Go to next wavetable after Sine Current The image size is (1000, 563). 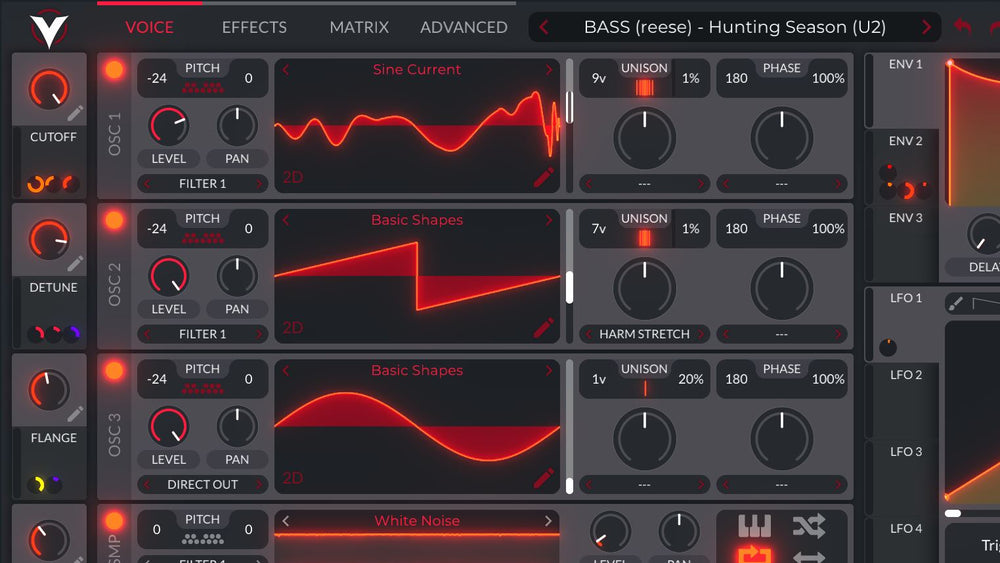tap(548, 69)
